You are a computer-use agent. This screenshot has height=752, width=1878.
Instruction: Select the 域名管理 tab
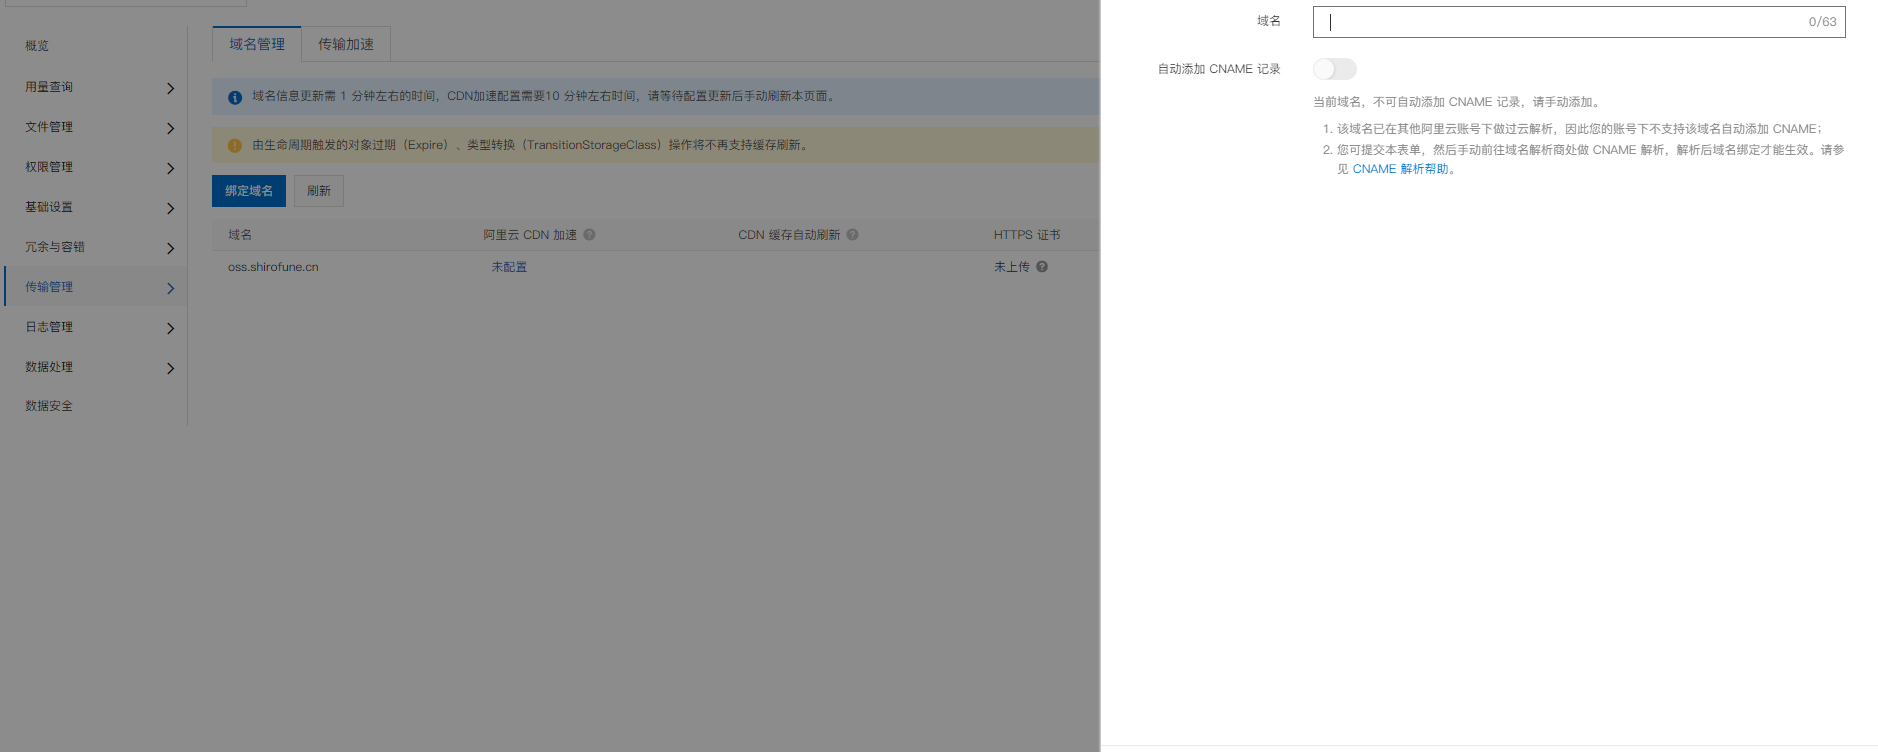tap(257, 44)
